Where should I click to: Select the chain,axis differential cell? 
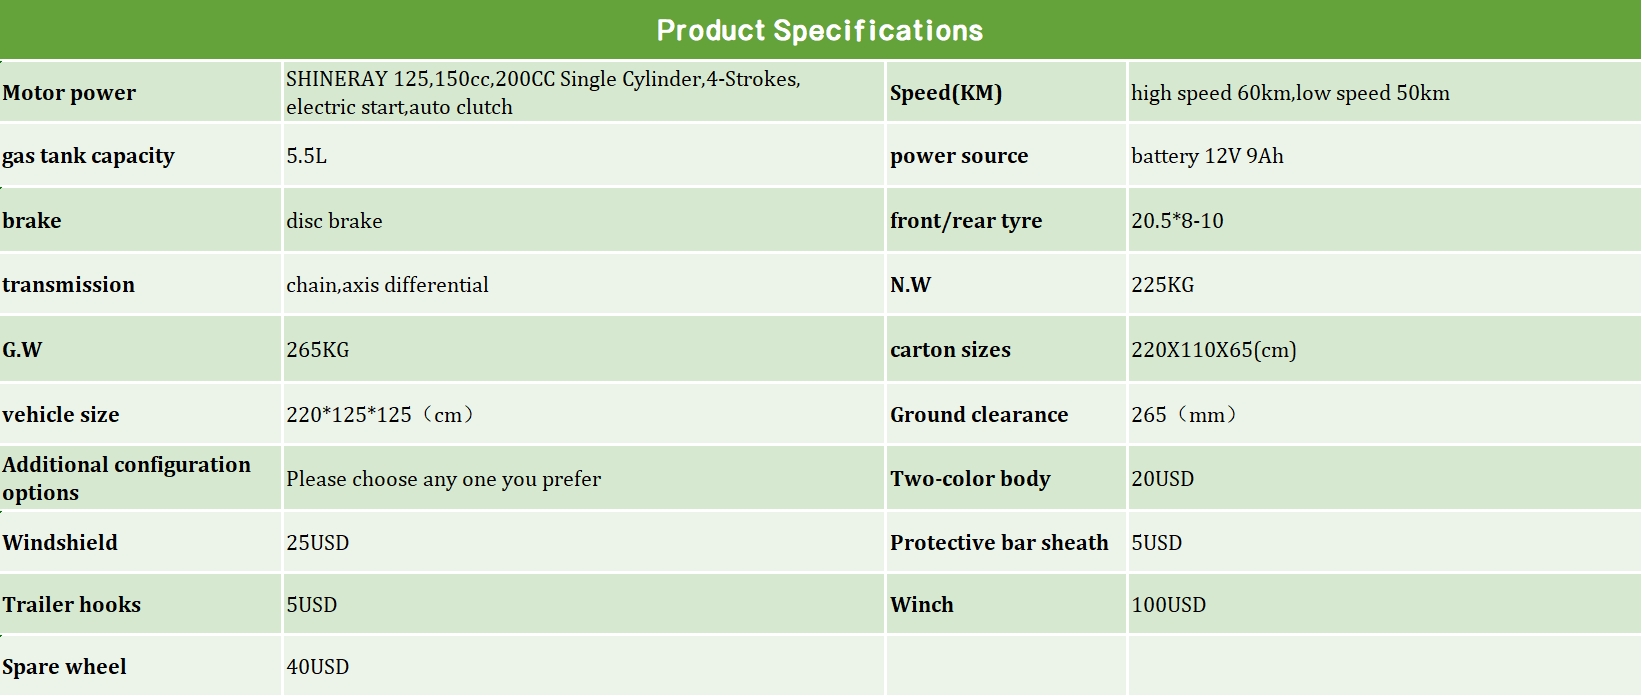[387, 285]
